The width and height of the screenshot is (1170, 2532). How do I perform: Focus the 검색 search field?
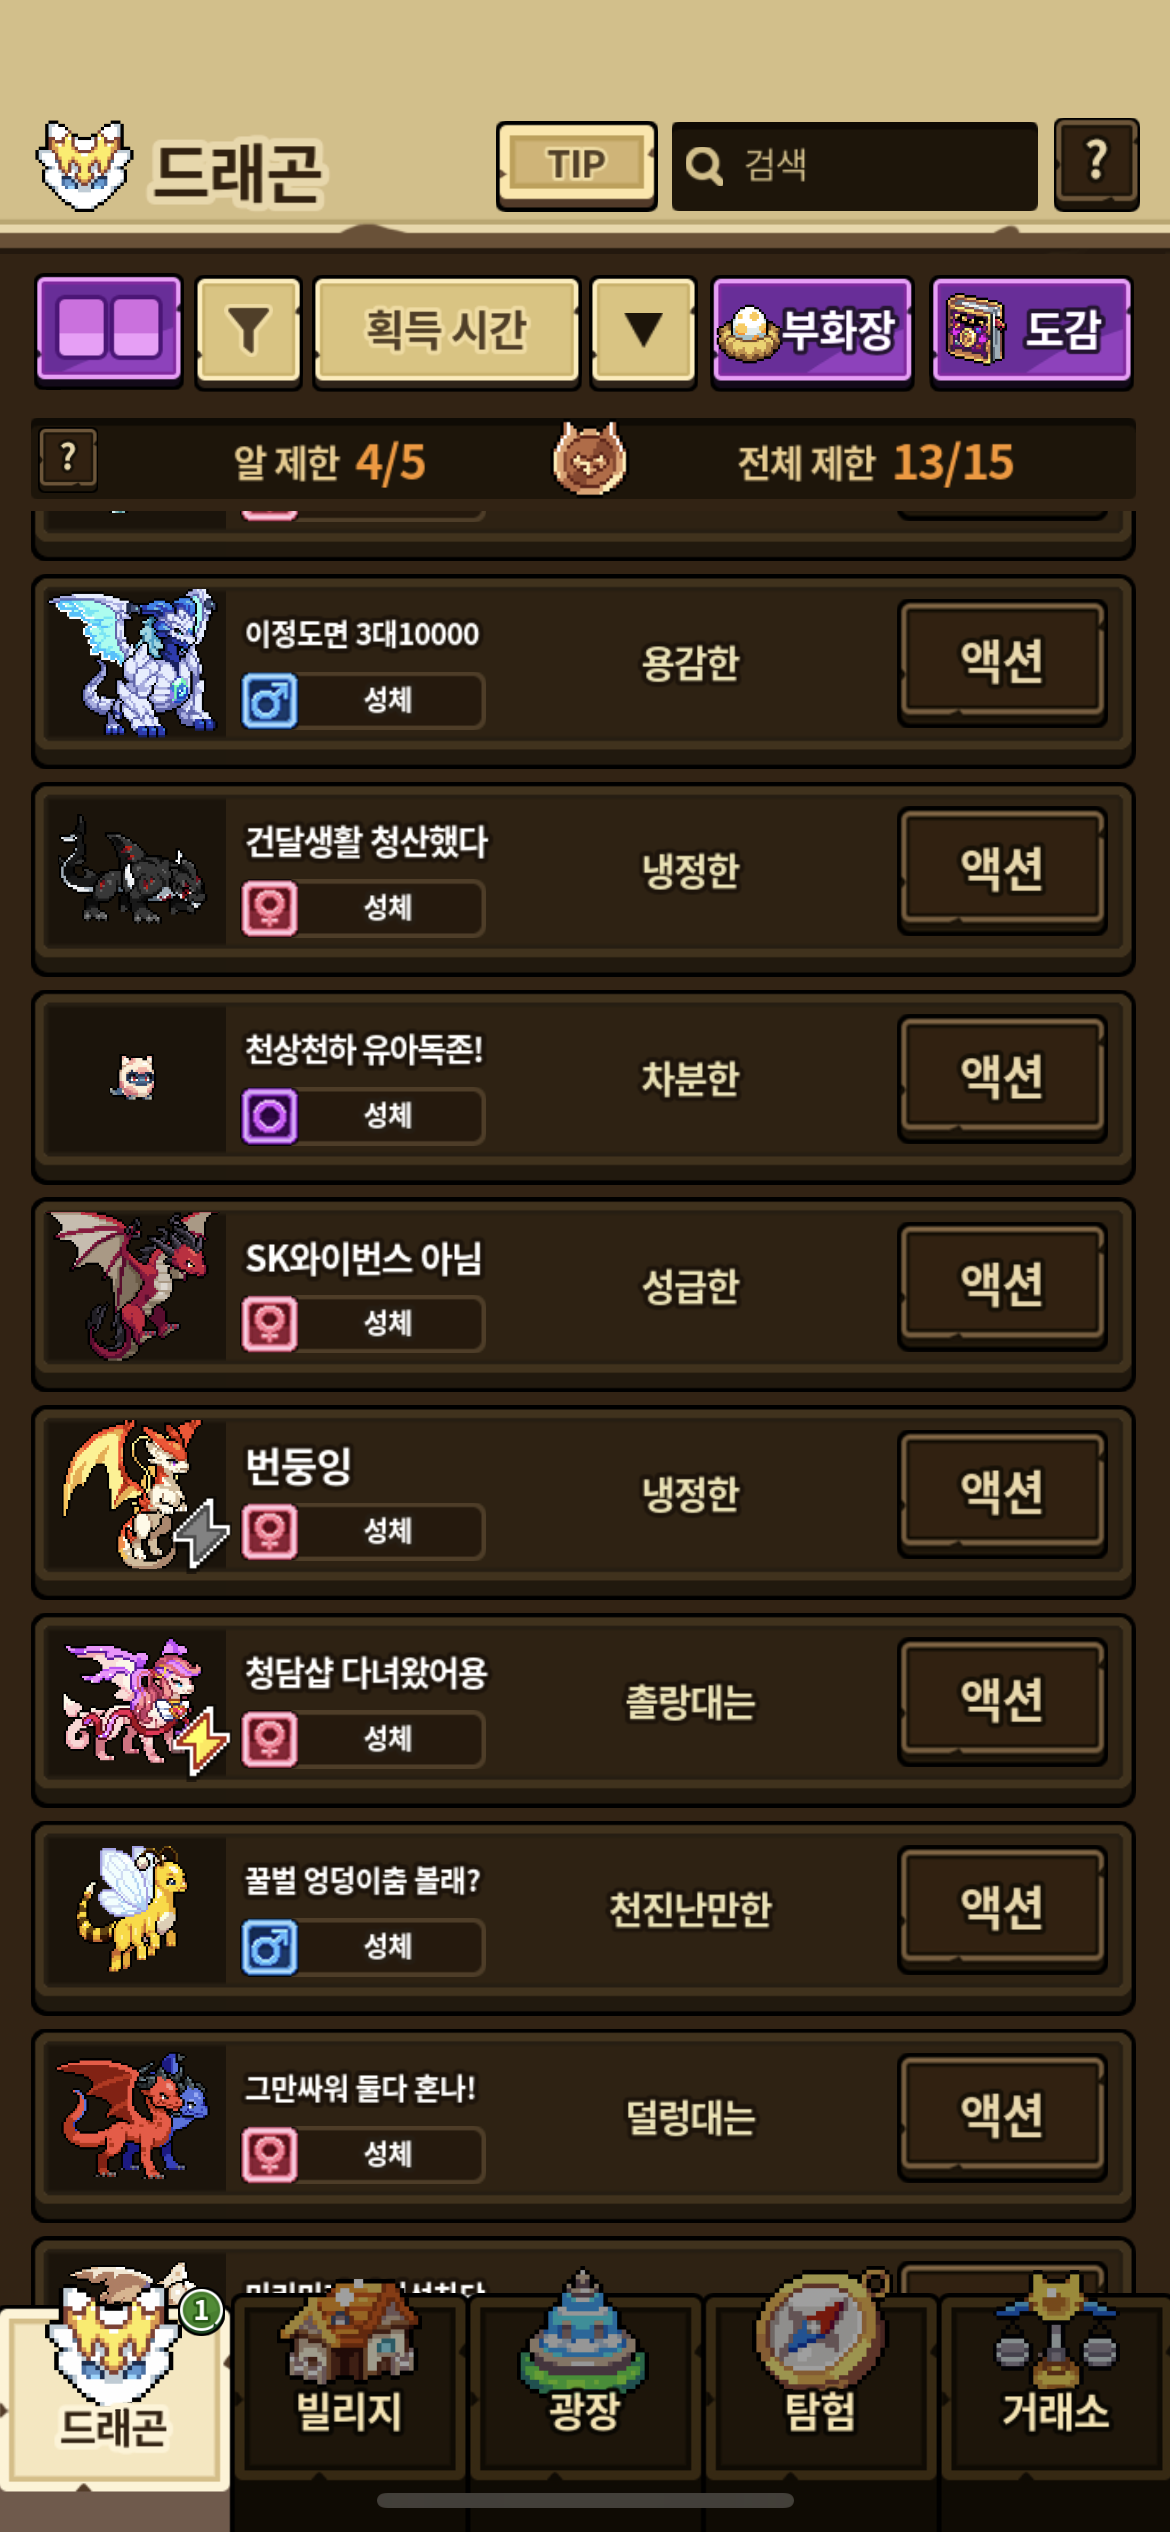[x=855, y=166]
